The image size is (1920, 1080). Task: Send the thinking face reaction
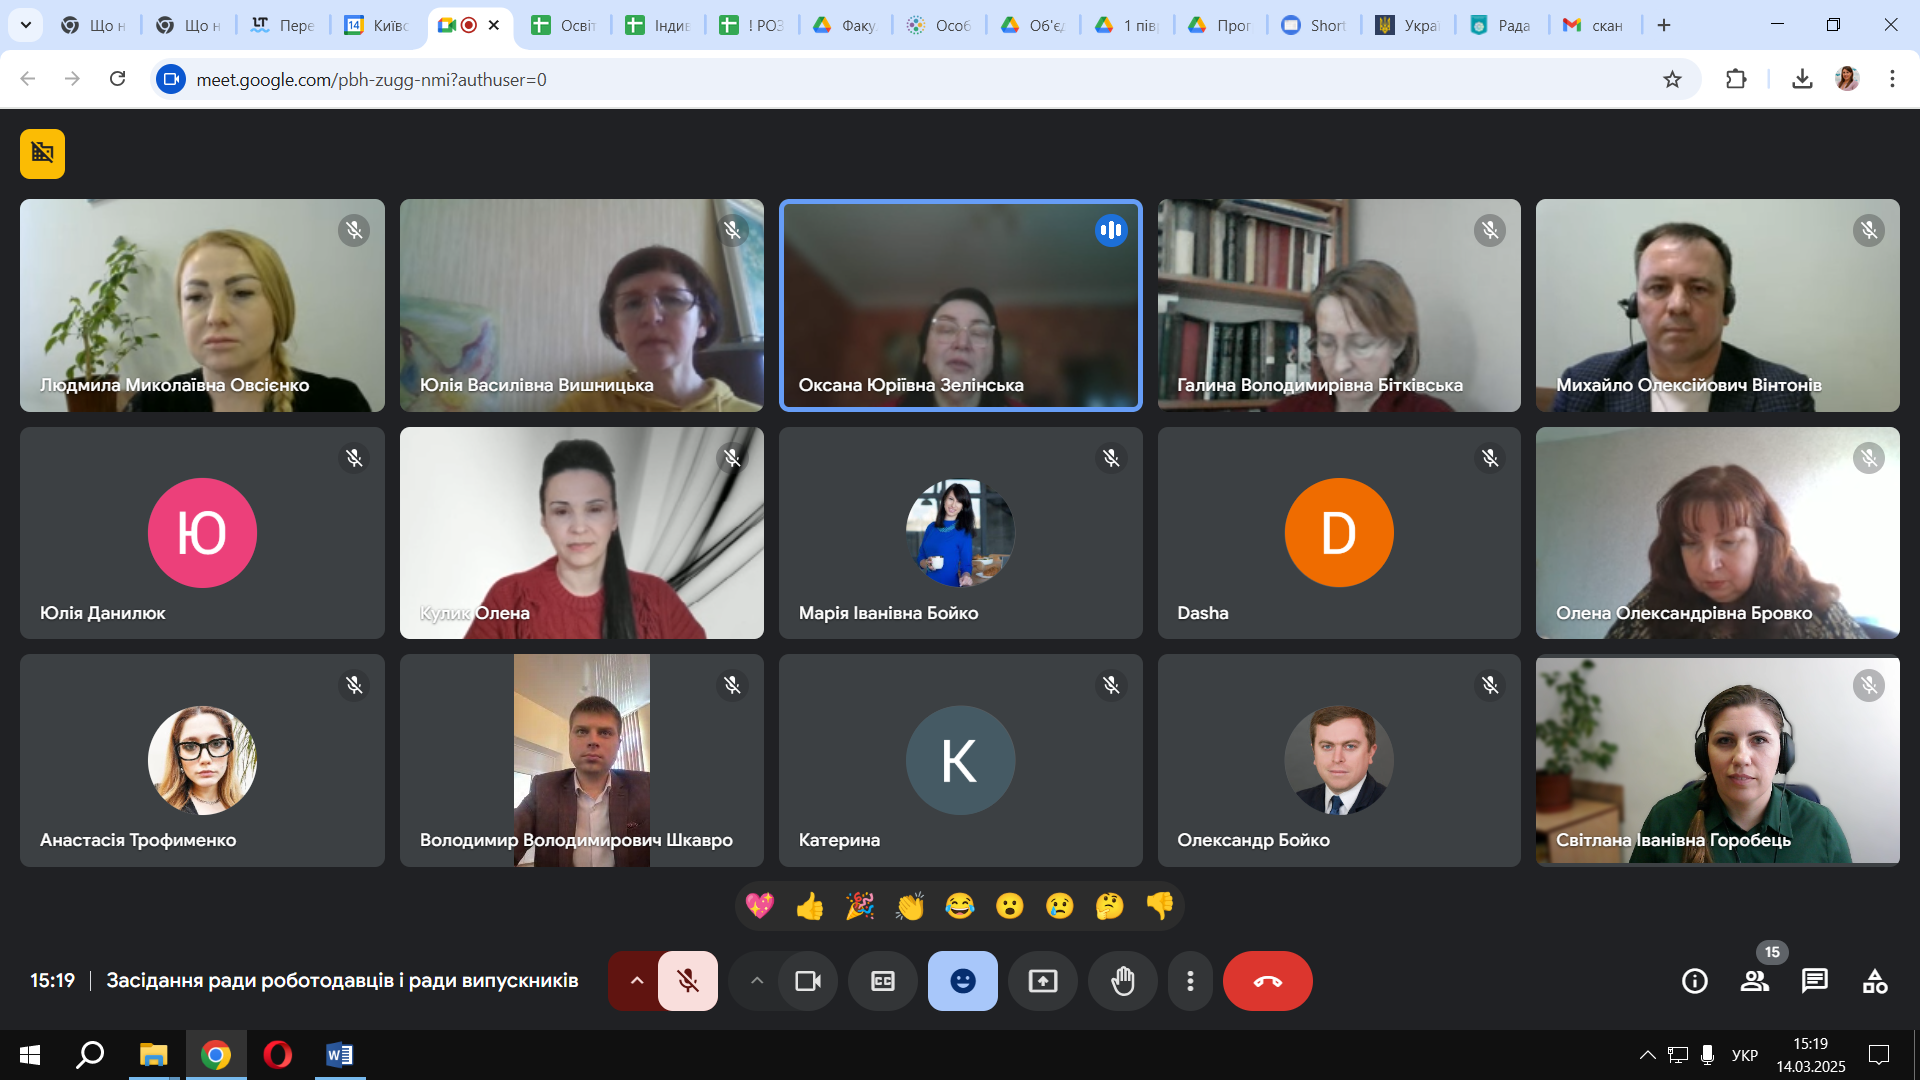click(1109, 906)
